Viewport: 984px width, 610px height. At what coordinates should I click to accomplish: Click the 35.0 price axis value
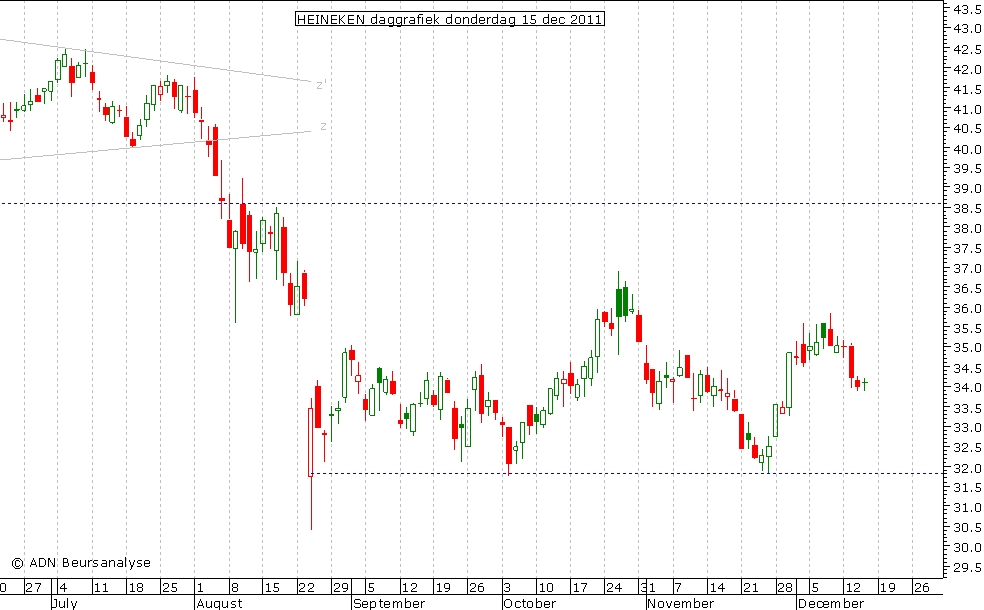[x=968, y=348]
